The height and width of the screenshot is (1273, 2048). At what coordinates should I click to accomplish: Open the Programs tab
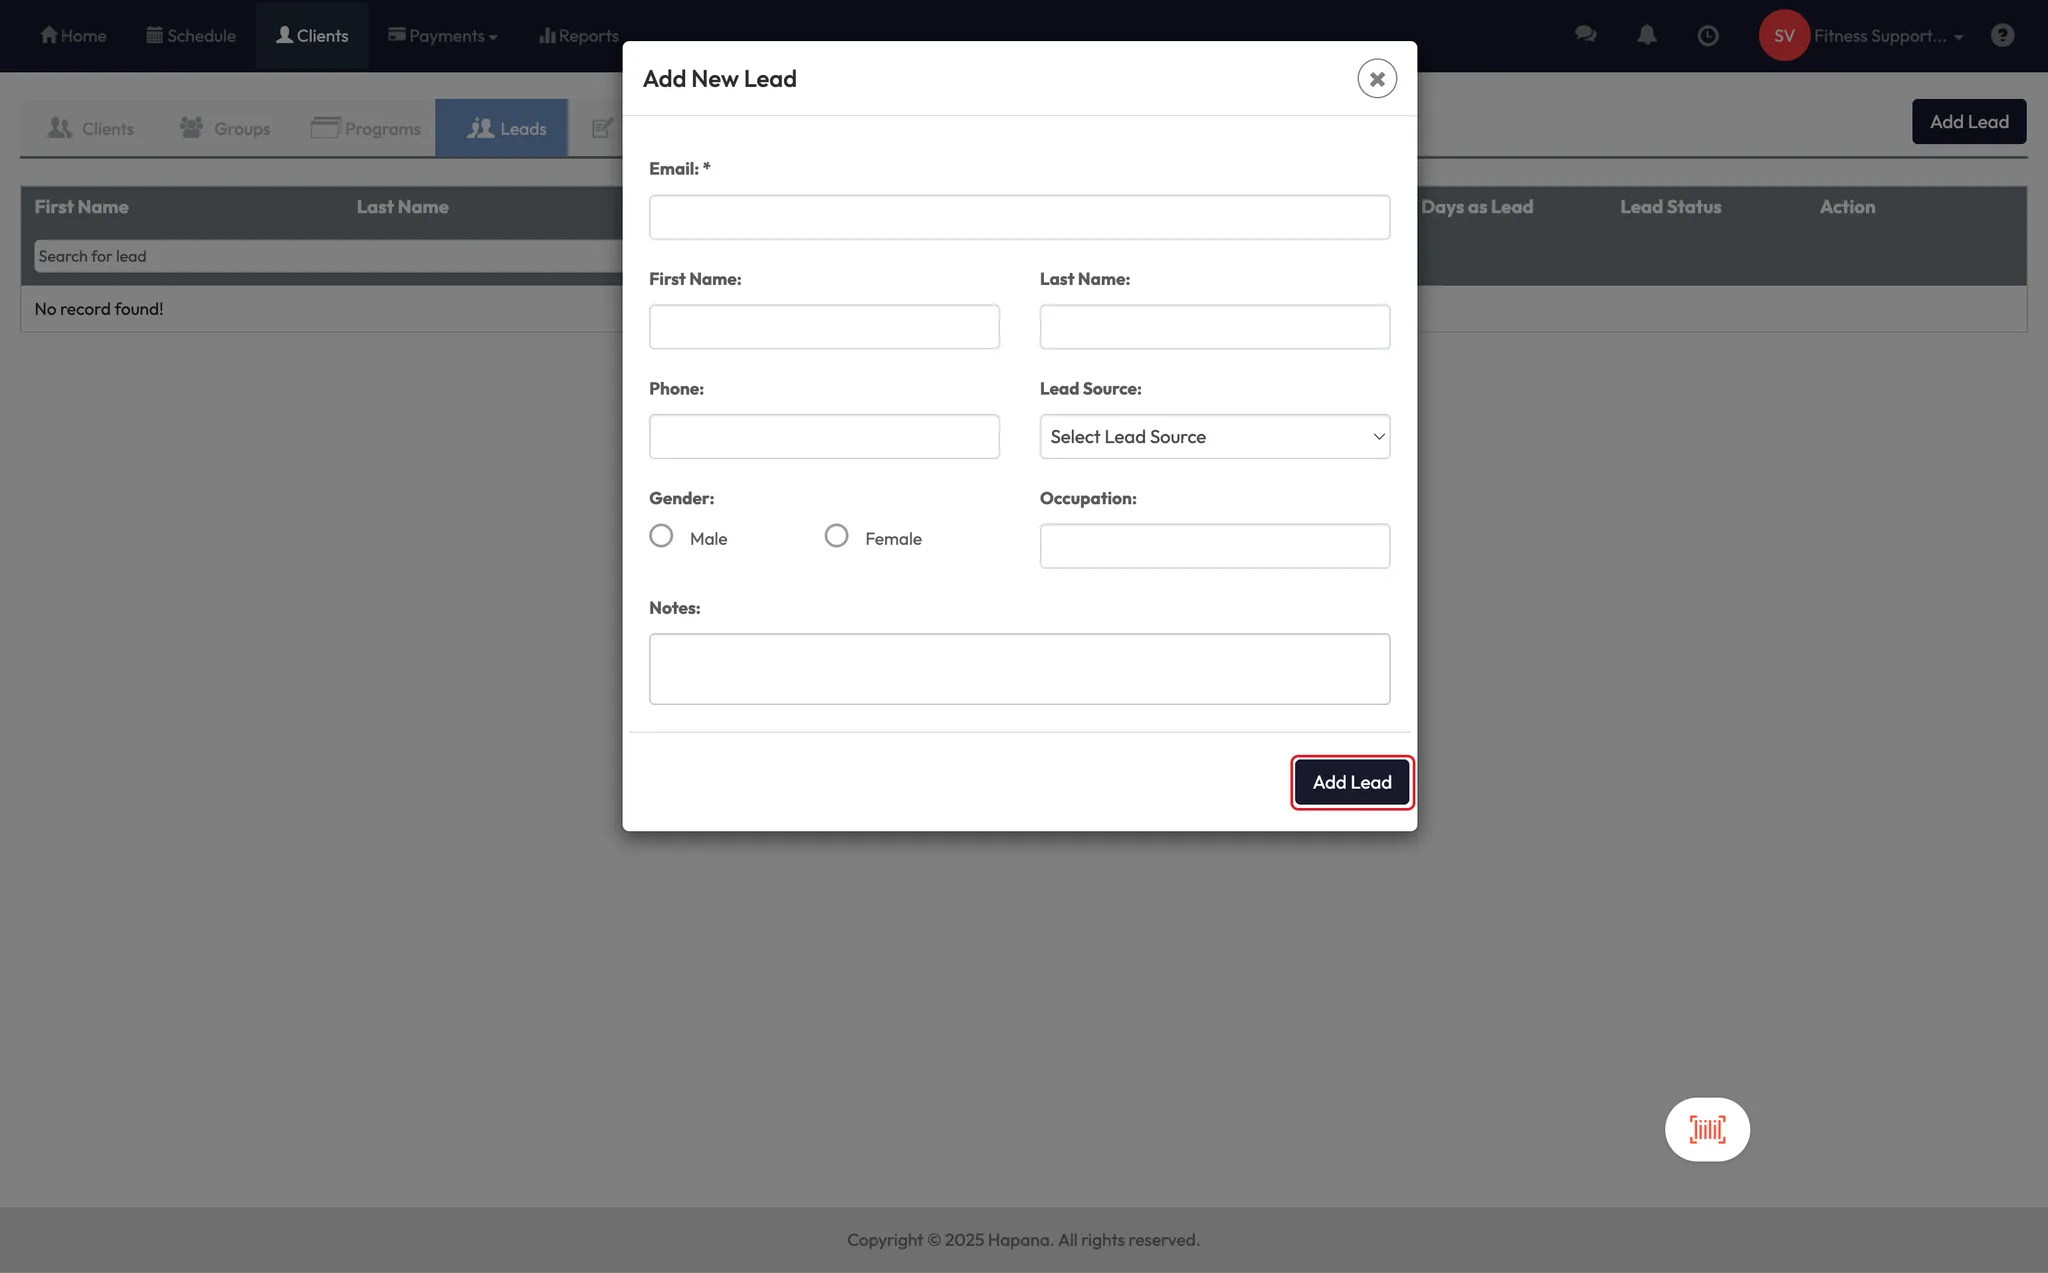(x=366, y=128)
